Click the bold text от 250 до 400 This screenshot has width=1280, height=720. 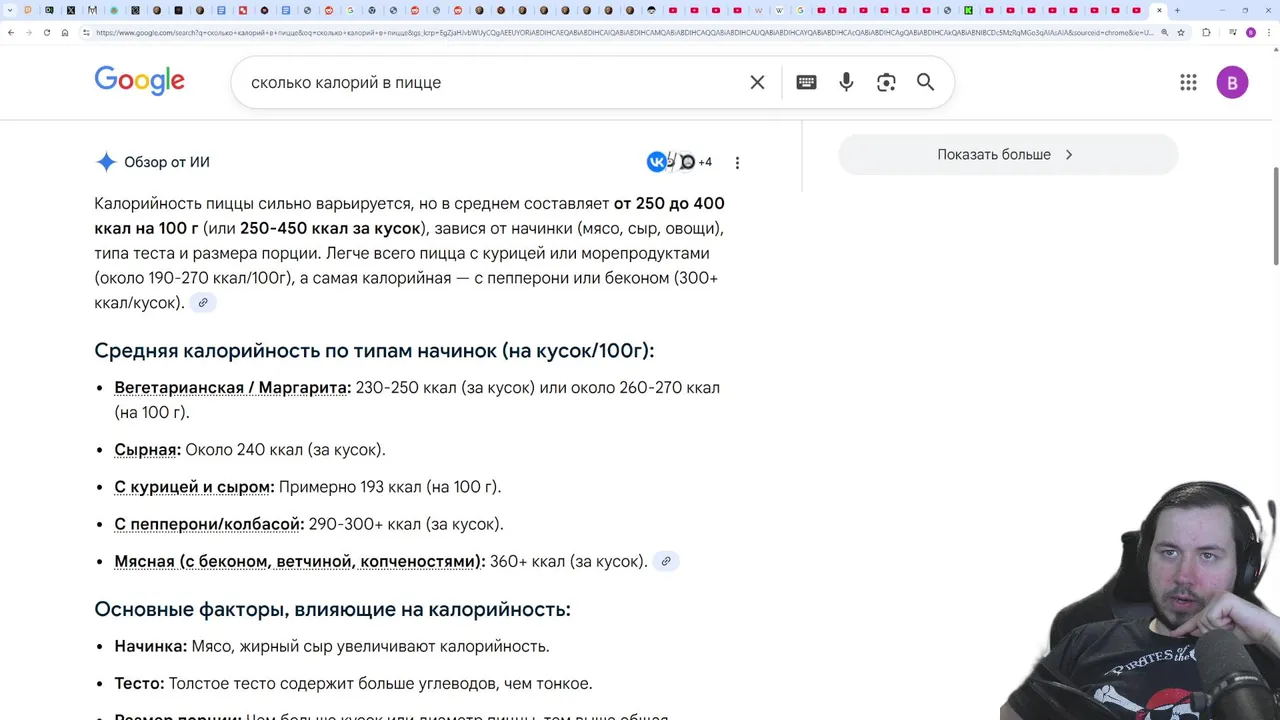669,203
